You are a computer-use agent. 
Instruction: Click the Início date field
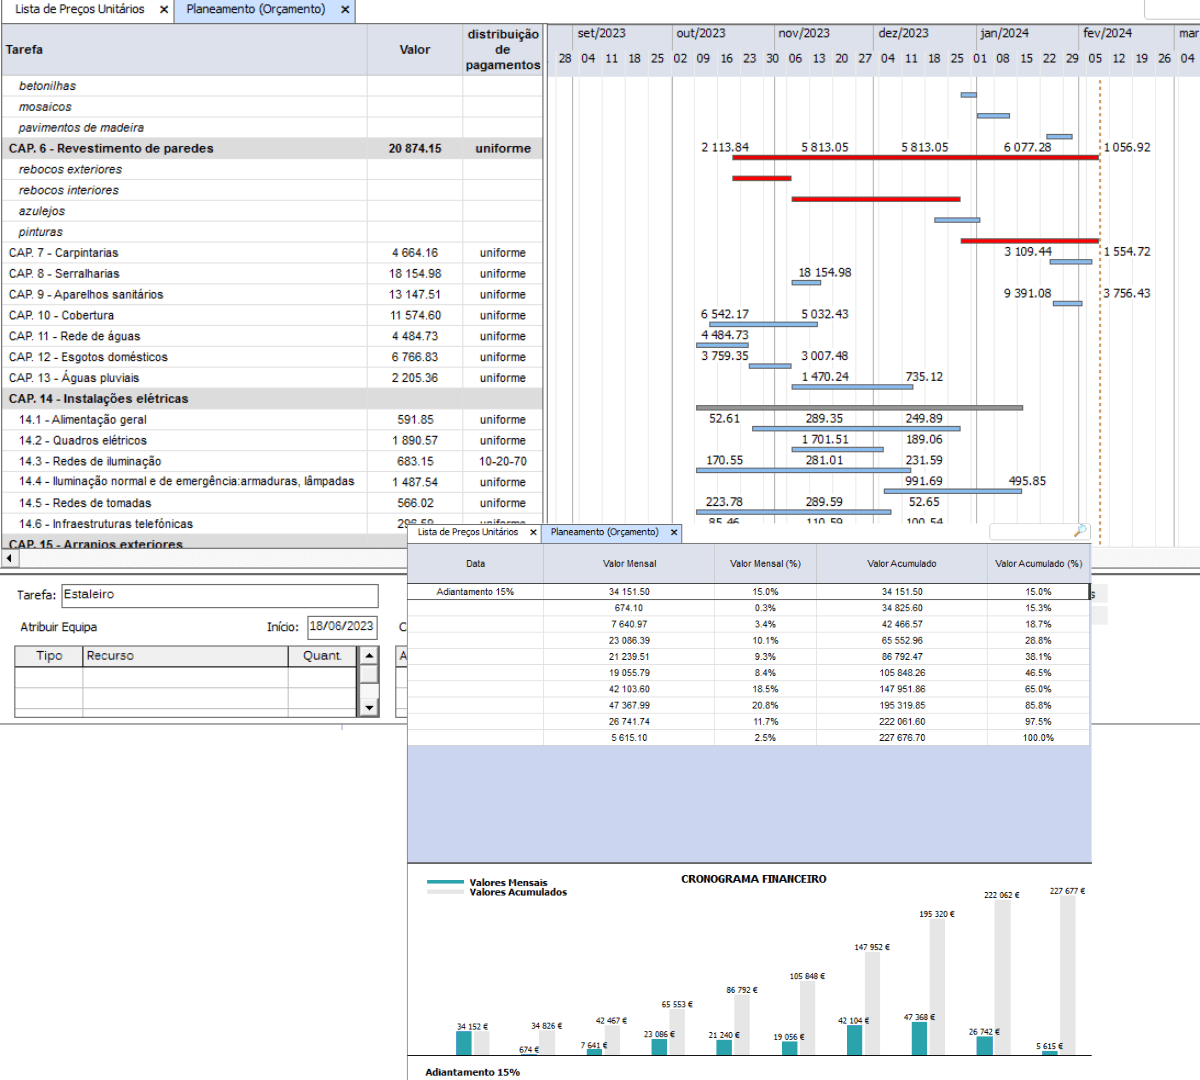[x=341, y=627]
